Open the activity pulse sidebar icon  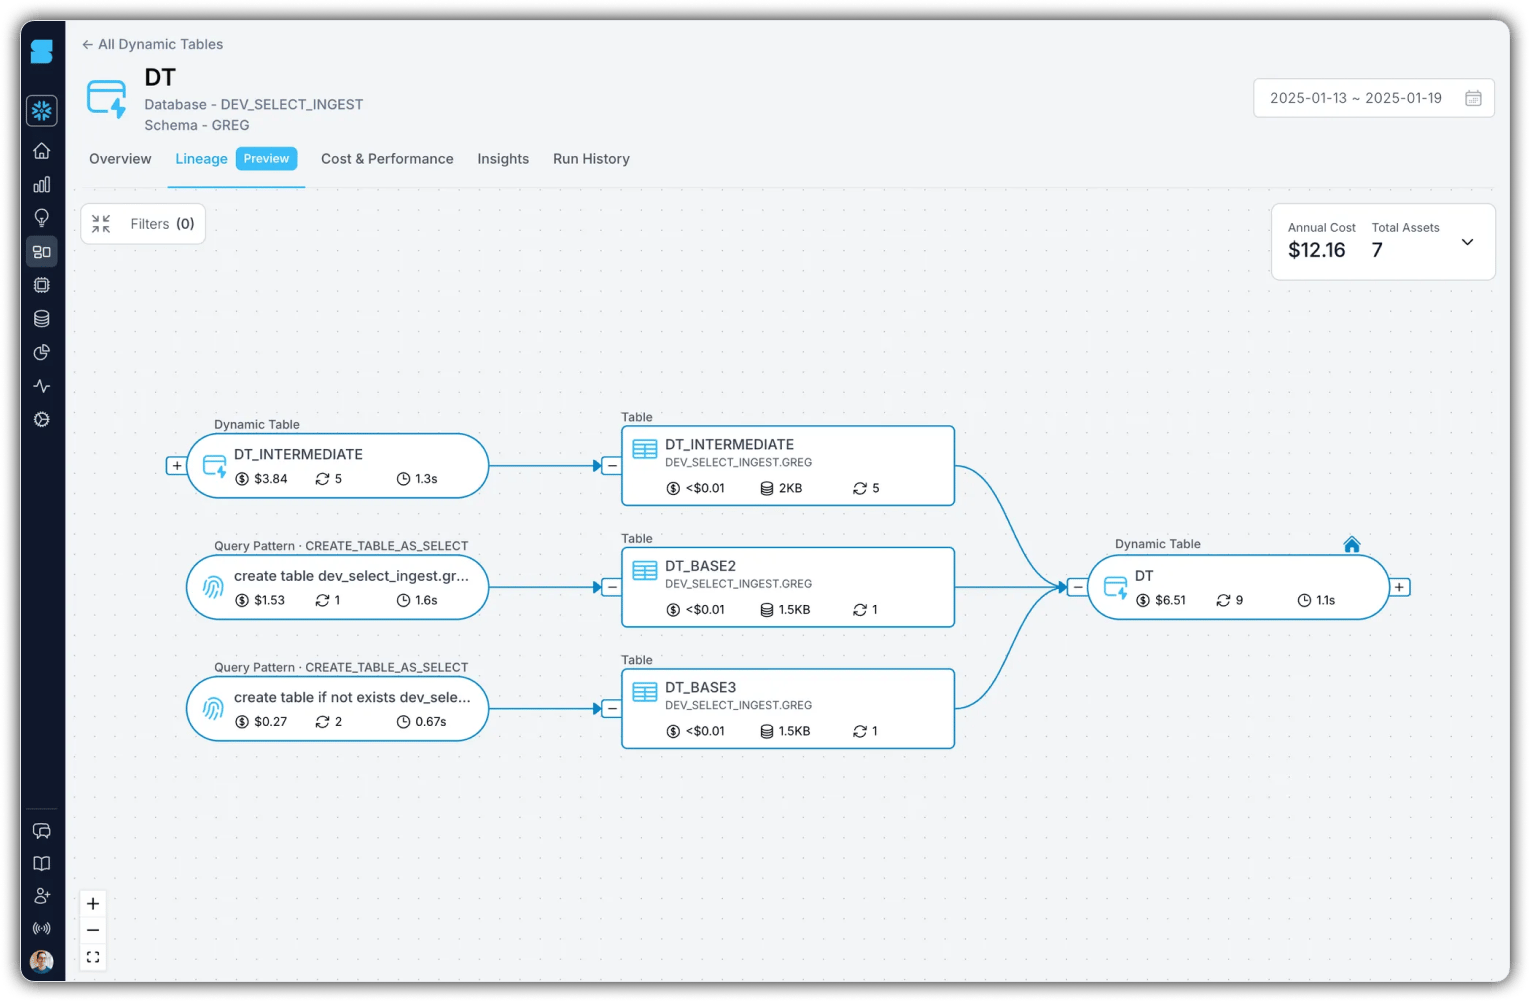click(42, 386)
